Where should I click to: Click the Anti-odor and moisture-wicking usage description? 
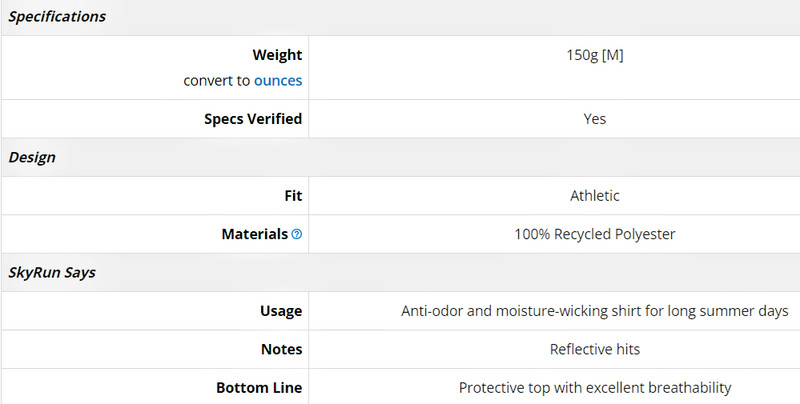(x=595, y=311)
